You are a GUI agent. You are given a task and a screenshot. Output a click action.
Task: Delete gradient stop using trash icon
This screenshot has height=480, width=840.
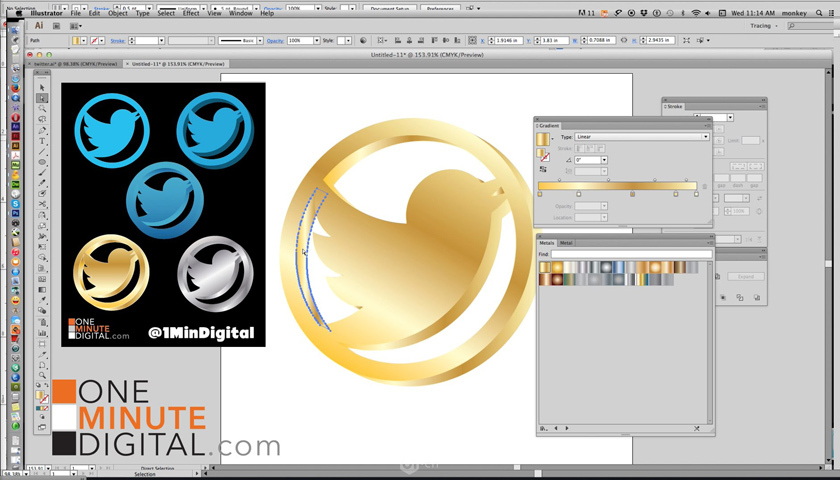coord(704,186)
